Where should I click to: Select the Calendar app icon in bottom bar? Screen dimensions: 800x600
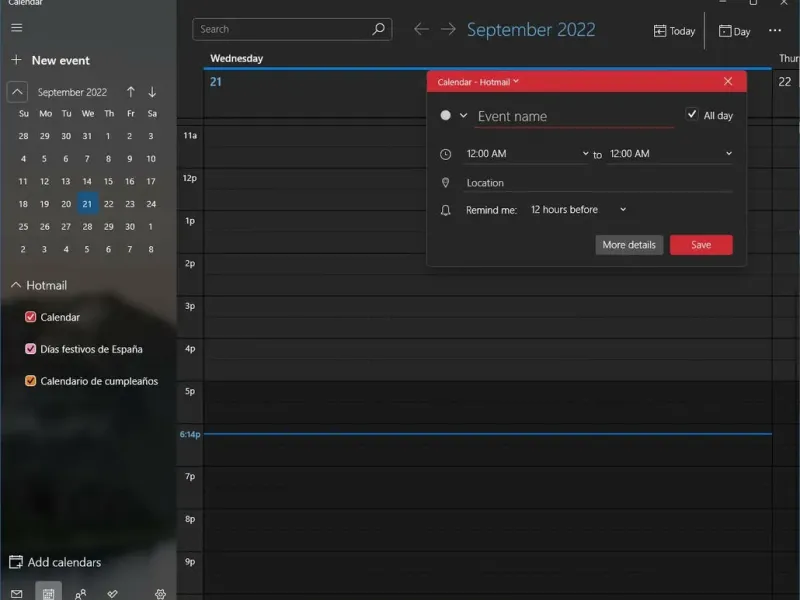(x=48, y=592)
